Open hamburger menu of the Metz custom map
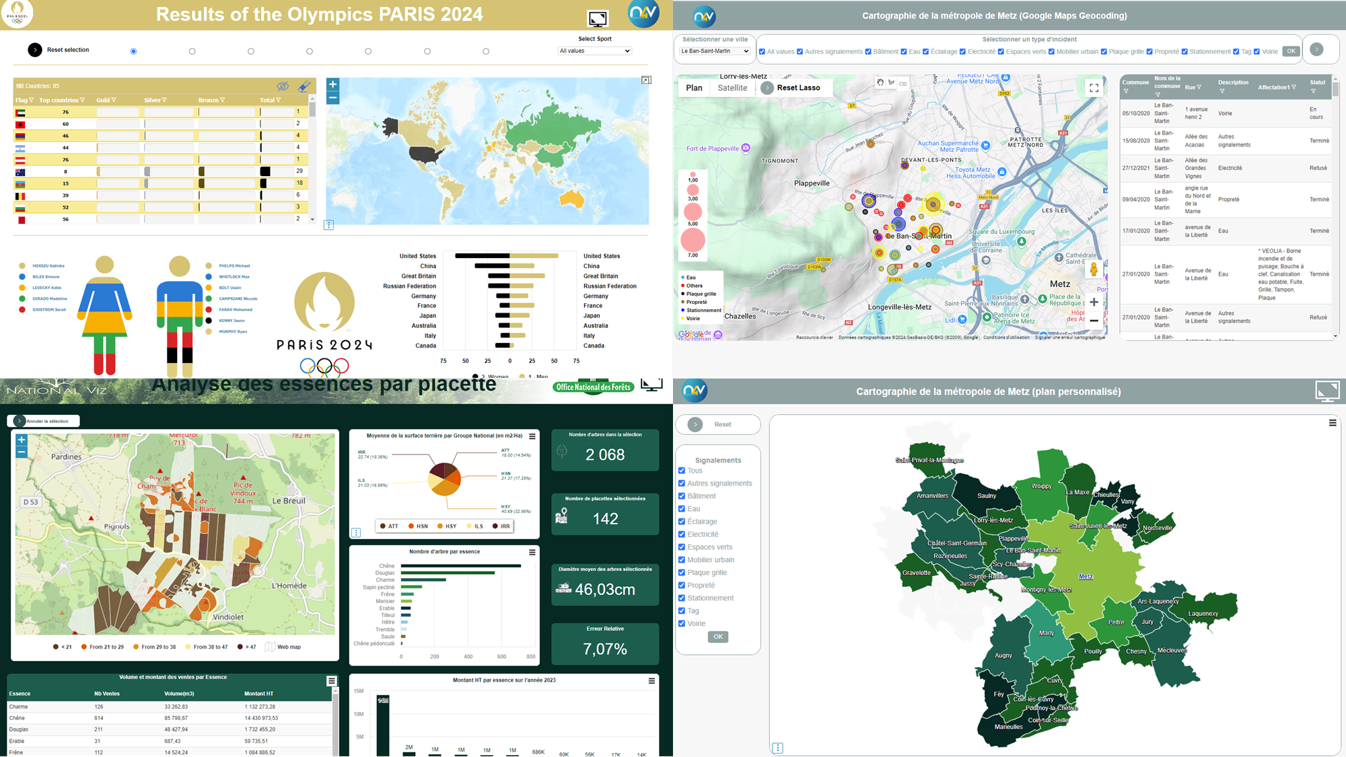 [x=1332, y=423]
